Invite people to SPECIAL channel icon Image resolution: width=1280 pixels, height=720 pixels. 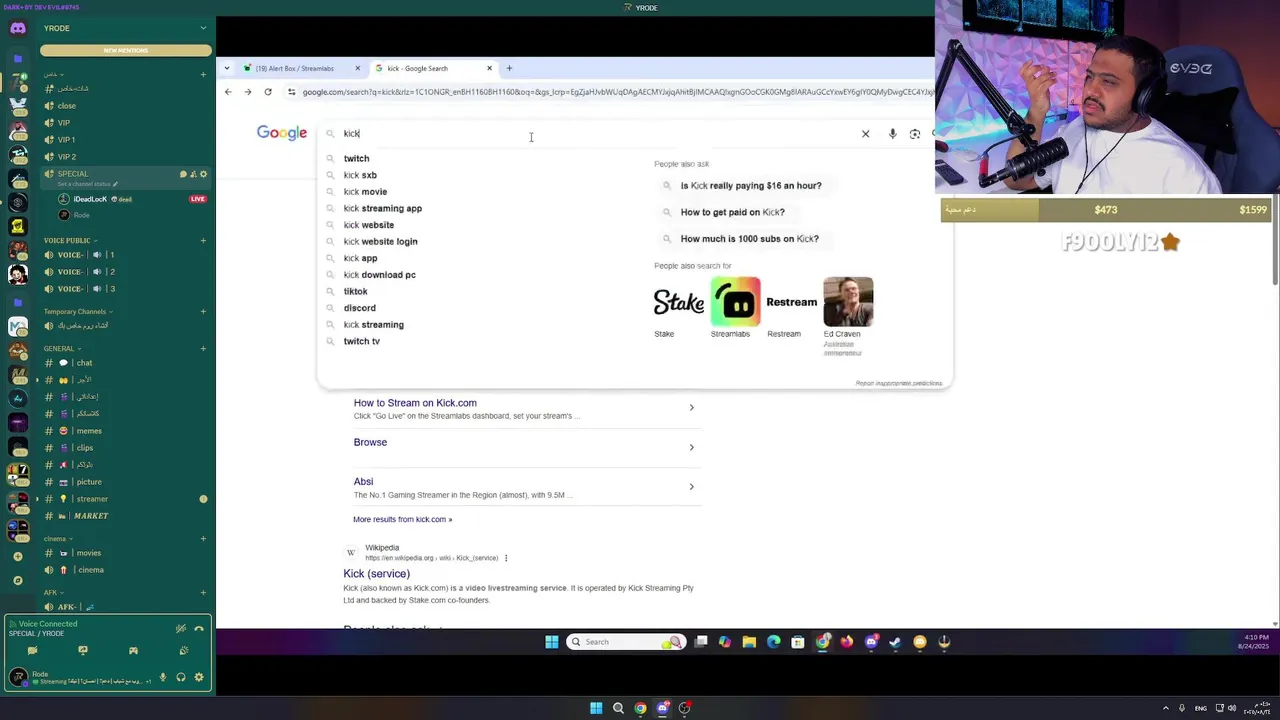[193, 174]
